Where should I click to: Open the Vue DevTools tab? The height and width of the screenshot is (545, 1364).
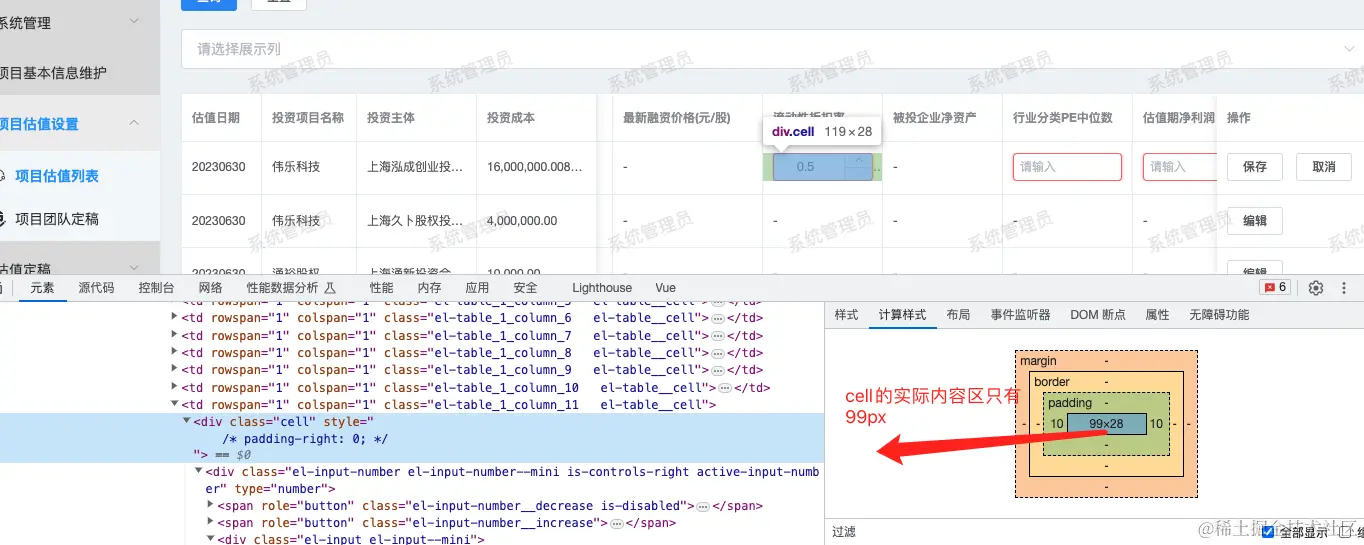tap(665, 288)
